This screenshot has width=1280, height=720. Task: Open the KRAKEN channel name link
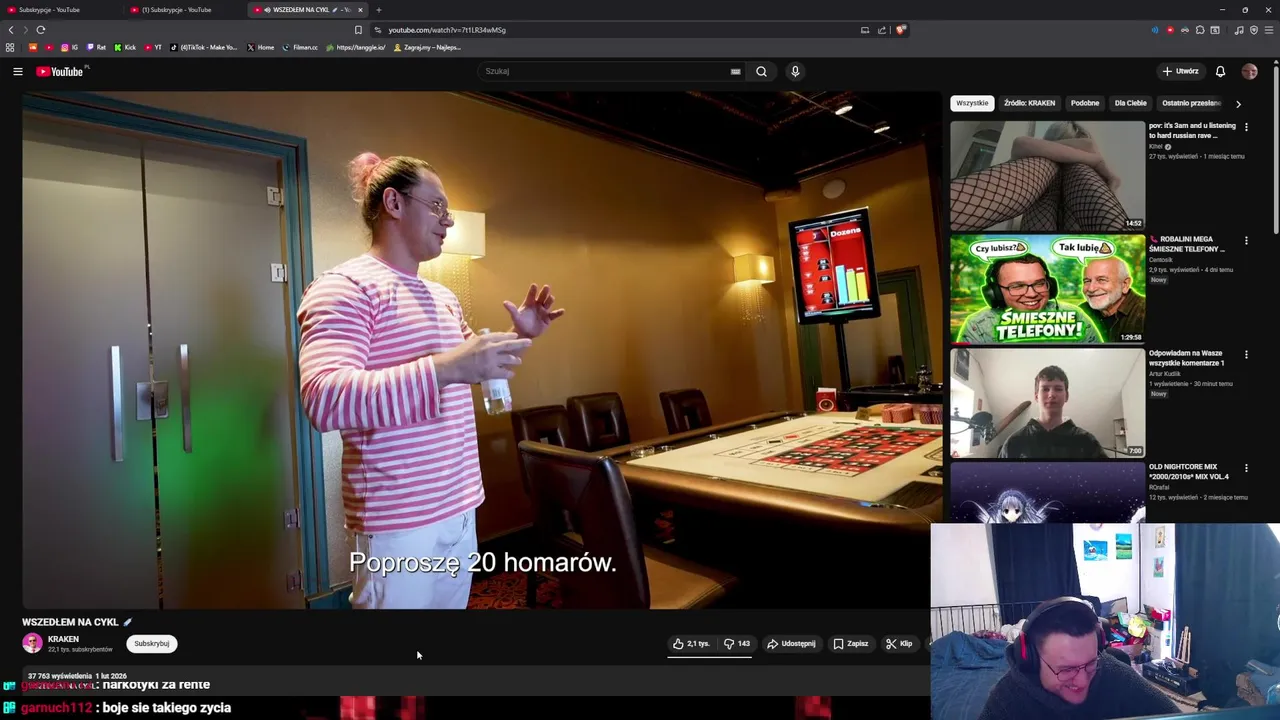63,639
